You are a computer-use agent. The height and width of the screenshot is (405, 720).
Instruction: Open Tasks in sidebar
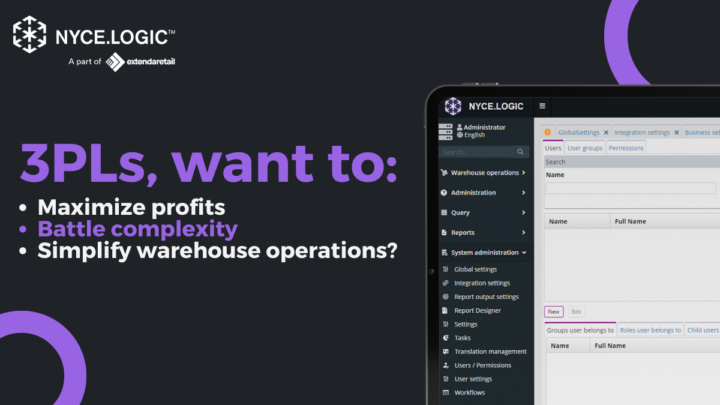(462, 338)
